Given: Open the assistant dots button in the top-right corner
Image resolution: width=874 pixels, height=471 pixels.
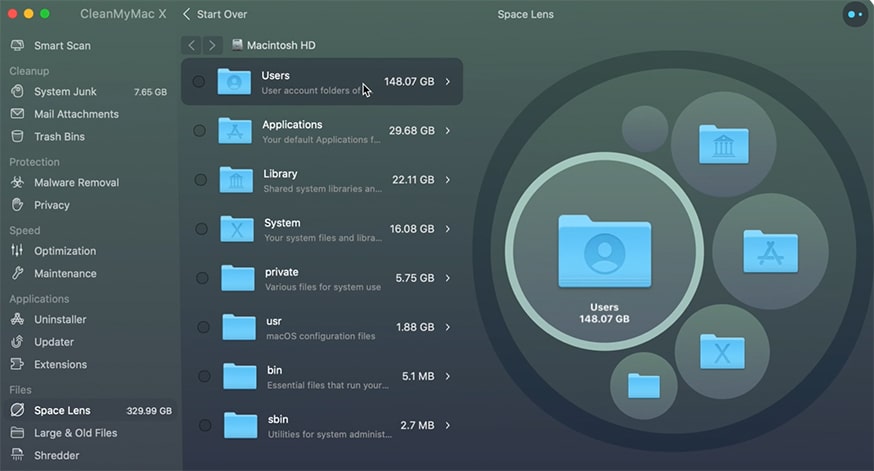Looking at the screenshot, I should click(x=854, y=14).
